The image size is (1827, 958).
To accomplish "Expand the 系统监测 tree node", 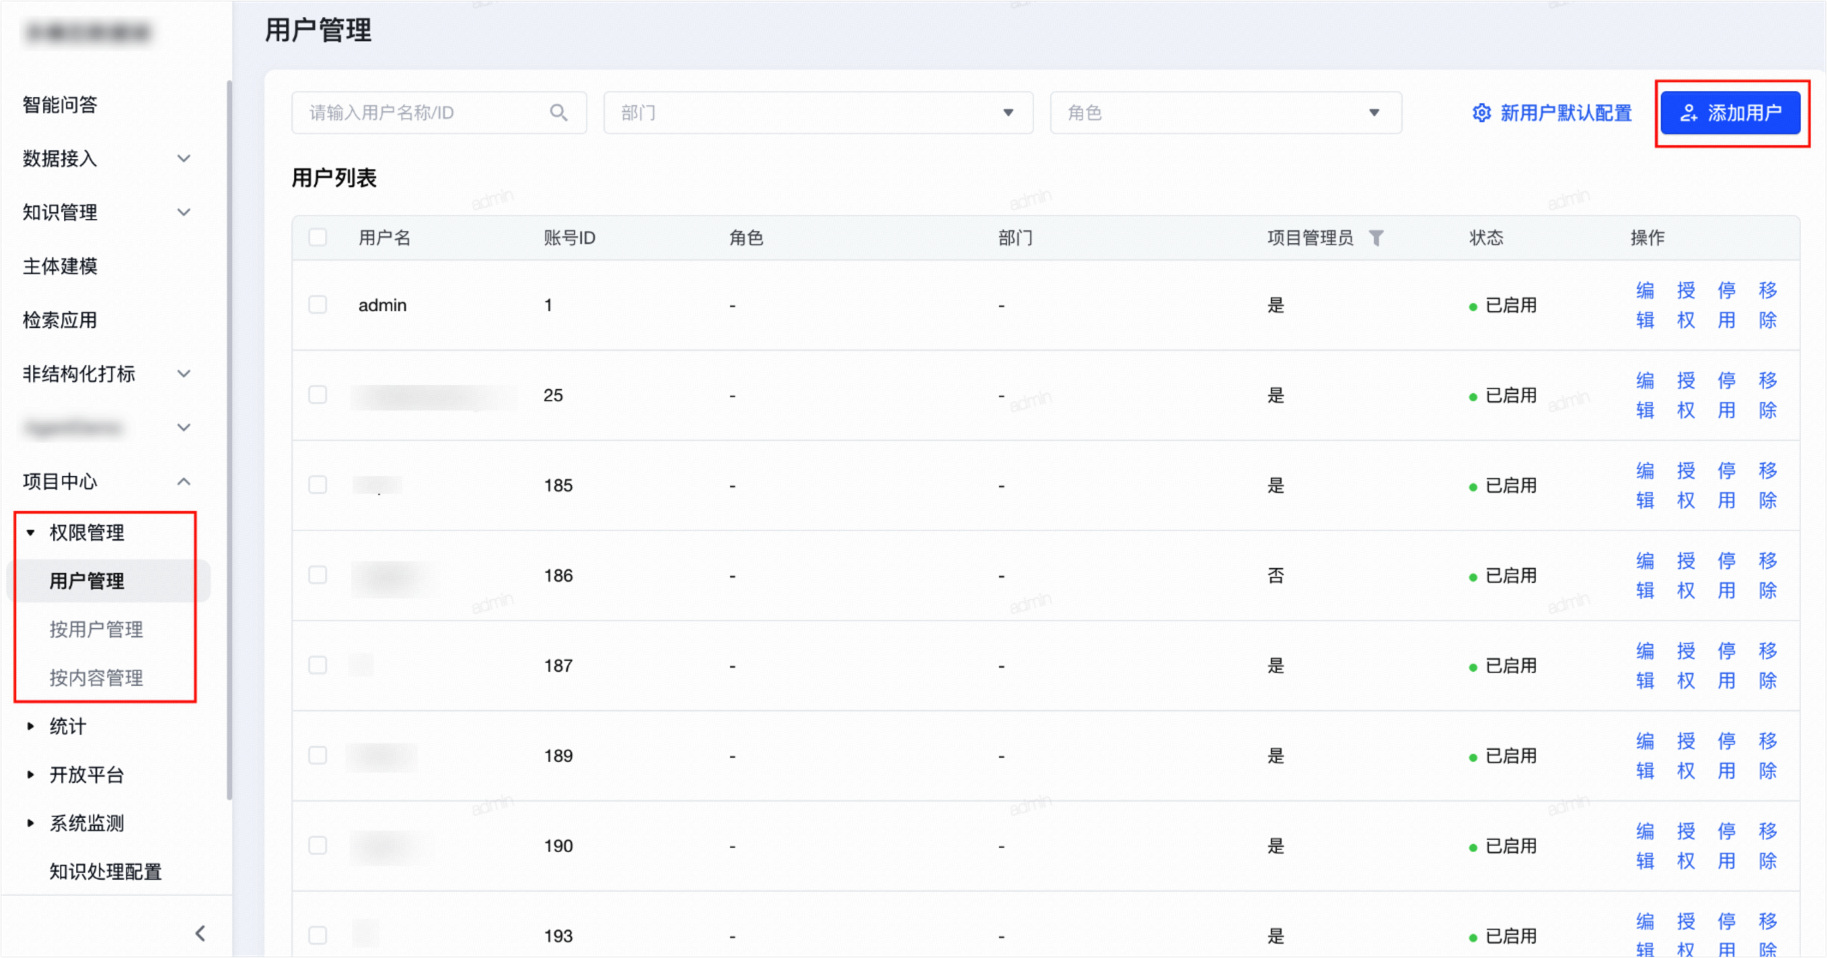I will click(31, 823).
